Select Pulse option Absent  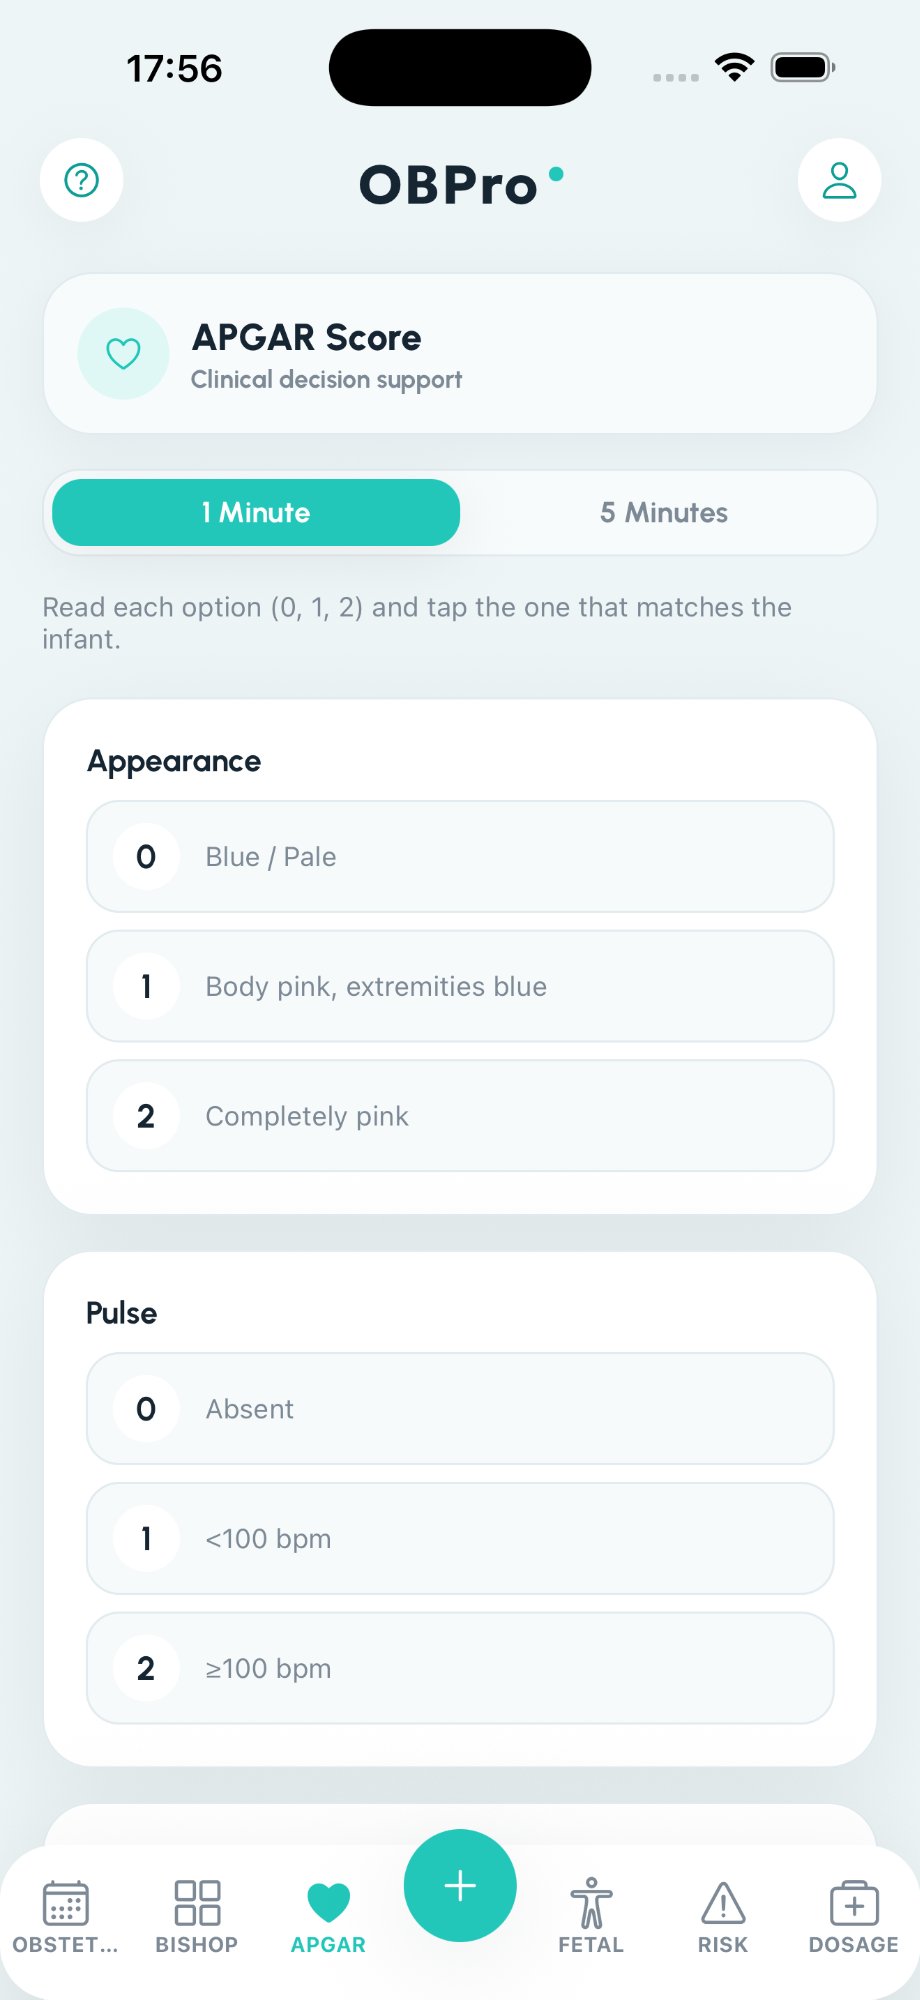(460, 1409)
